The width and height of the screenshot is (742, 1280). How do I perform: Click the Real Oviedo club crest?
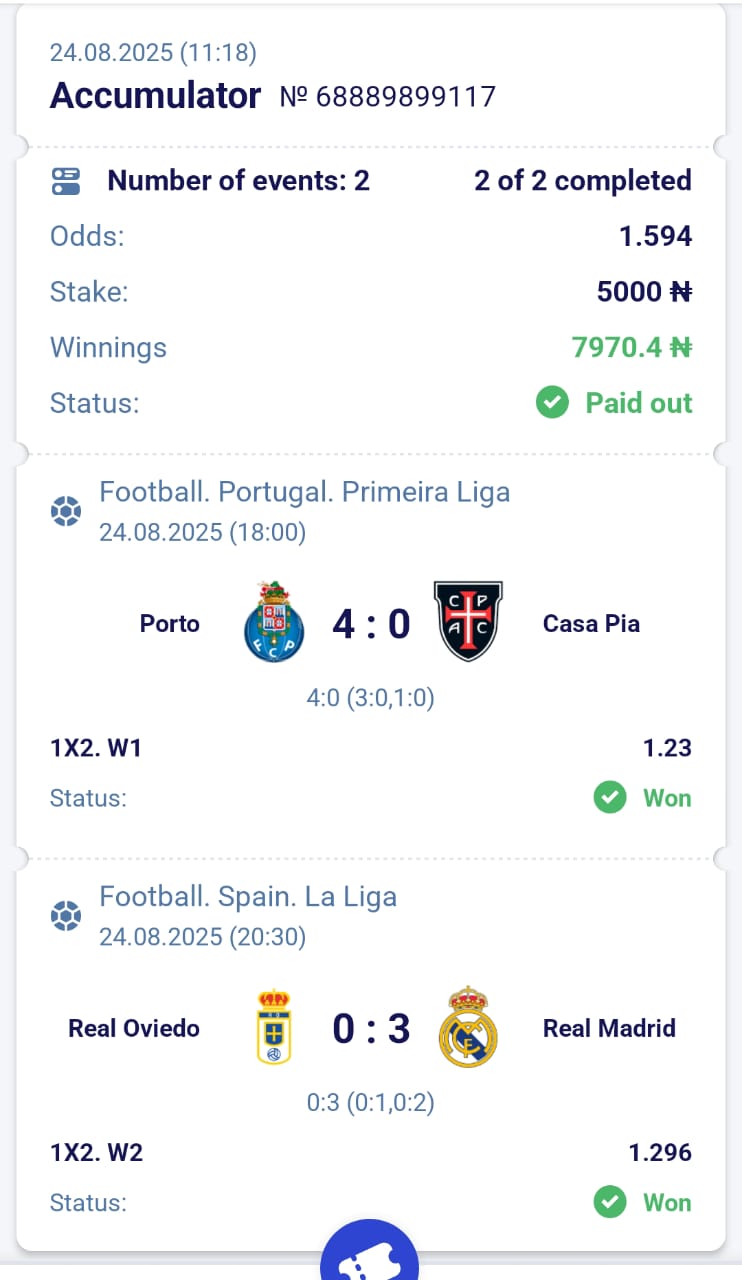tap(273, 1027)
